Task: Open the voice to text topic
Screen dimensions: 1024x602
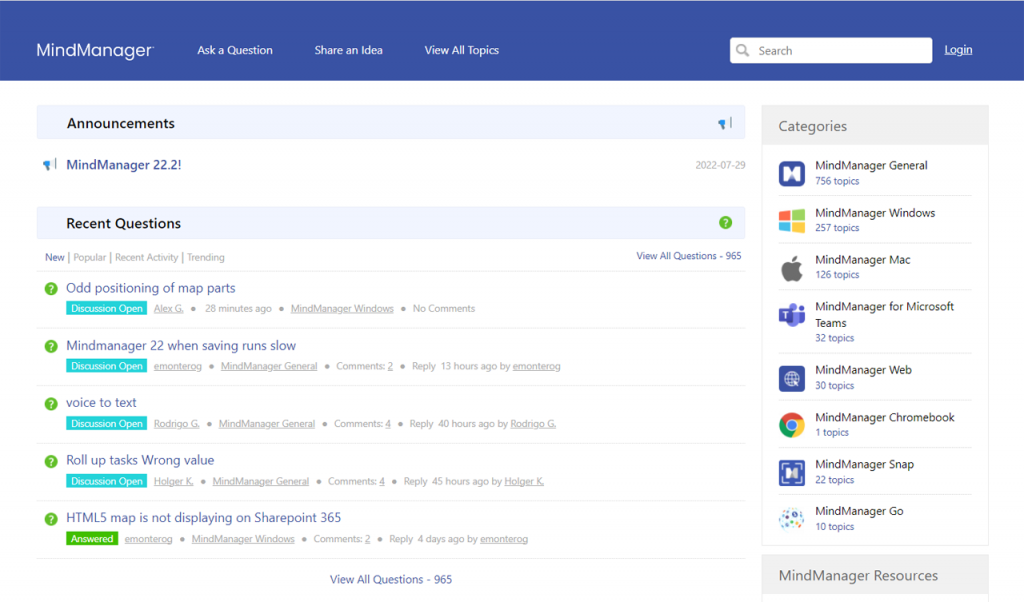Action: click(101, 403)
